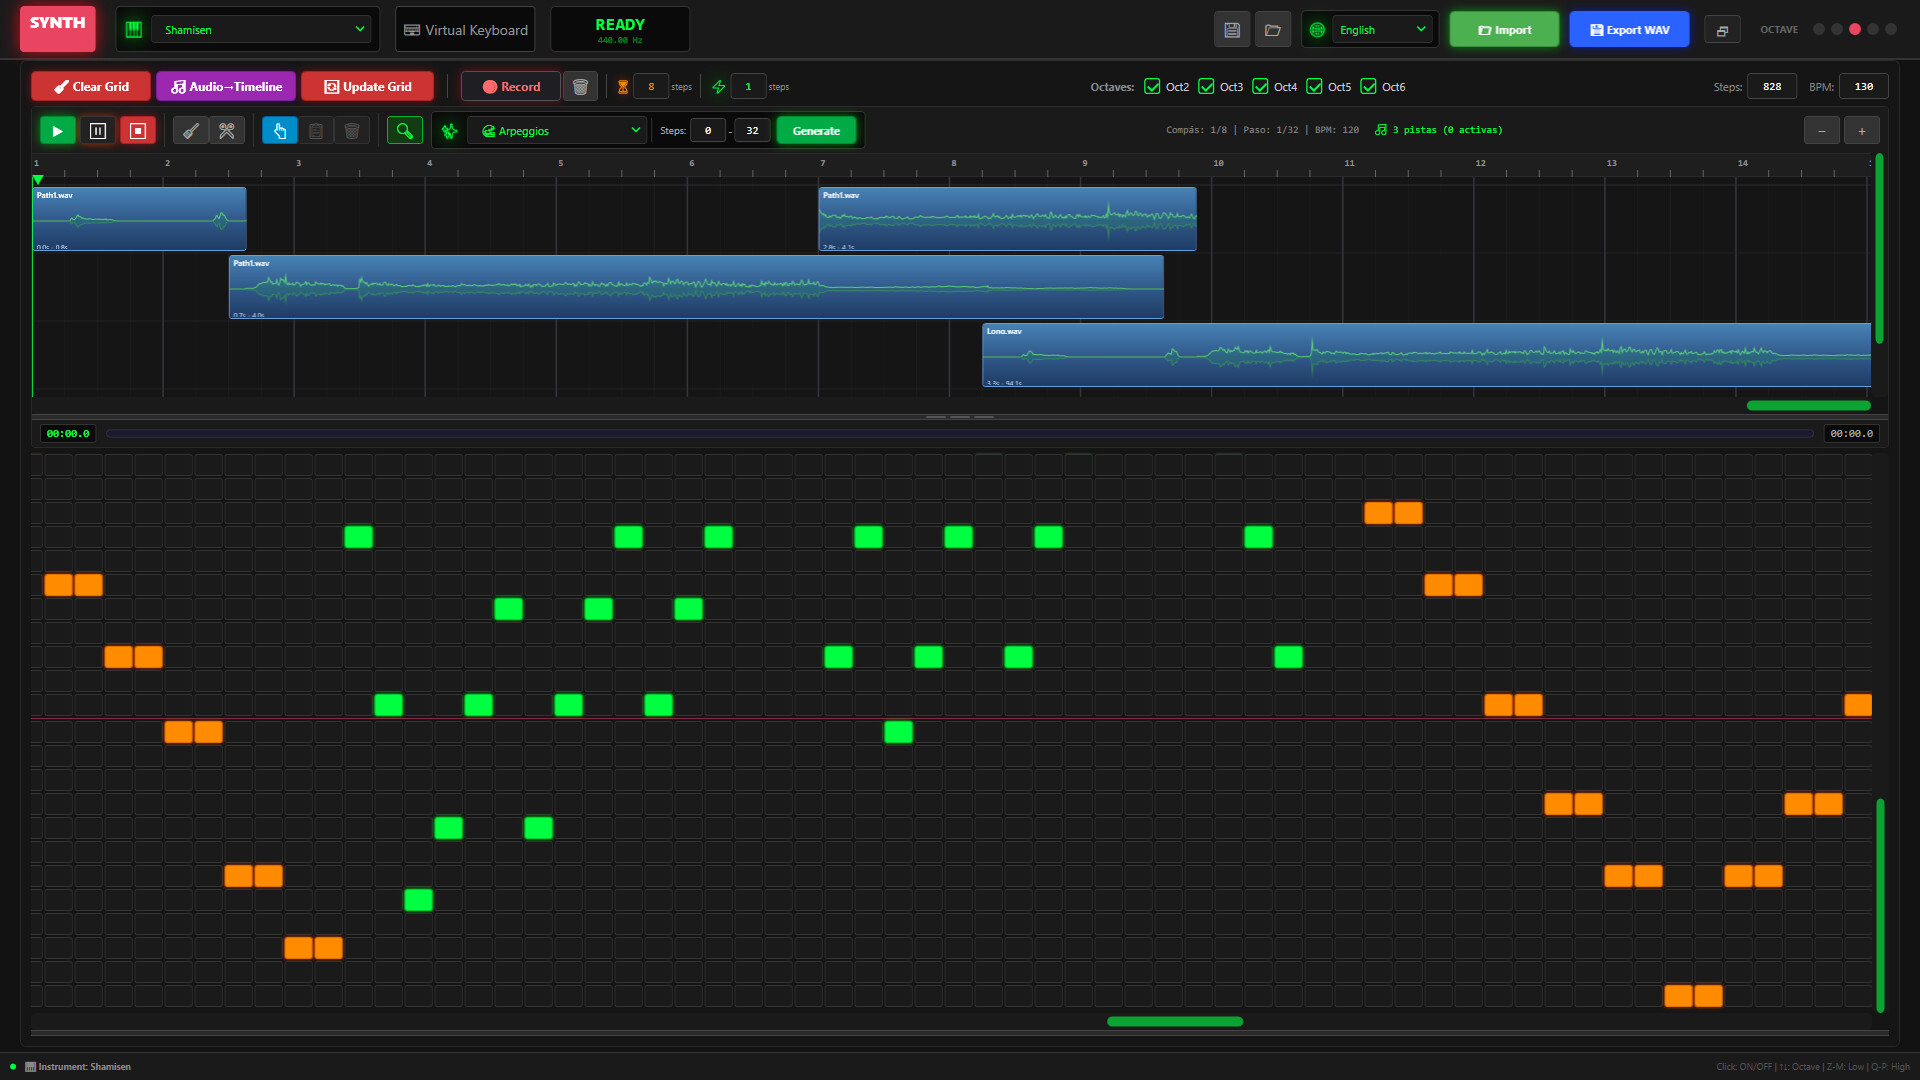Click the Import button

(x=1504, y=30)
